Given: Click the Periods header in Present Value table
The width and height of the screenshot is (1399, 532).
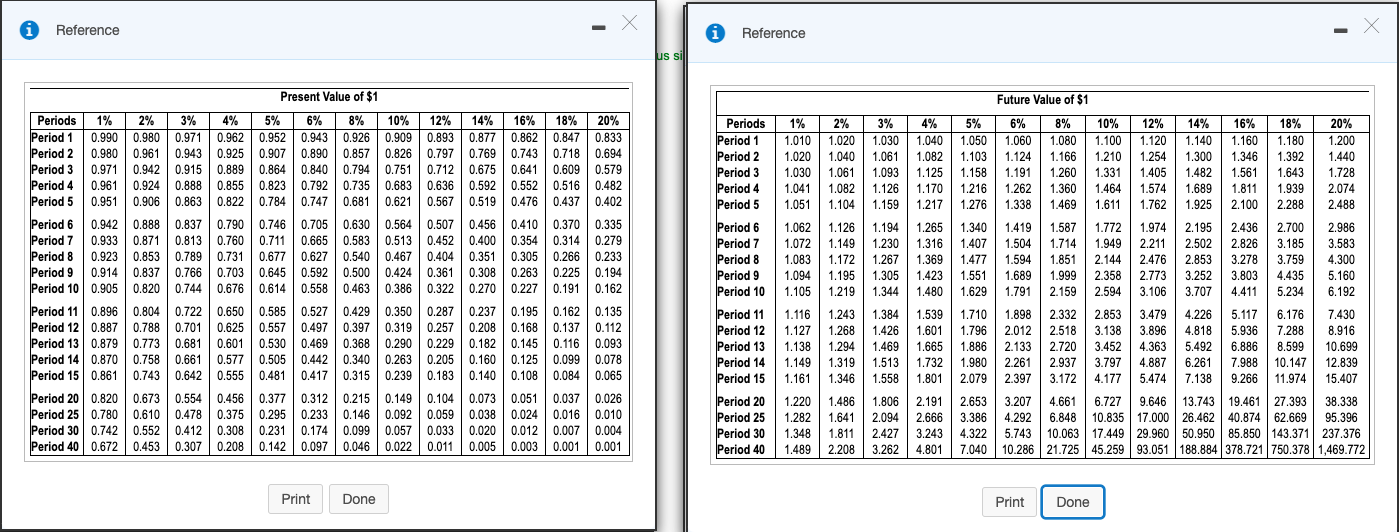Looking at the screenshot, I should [x=58, y=121].
